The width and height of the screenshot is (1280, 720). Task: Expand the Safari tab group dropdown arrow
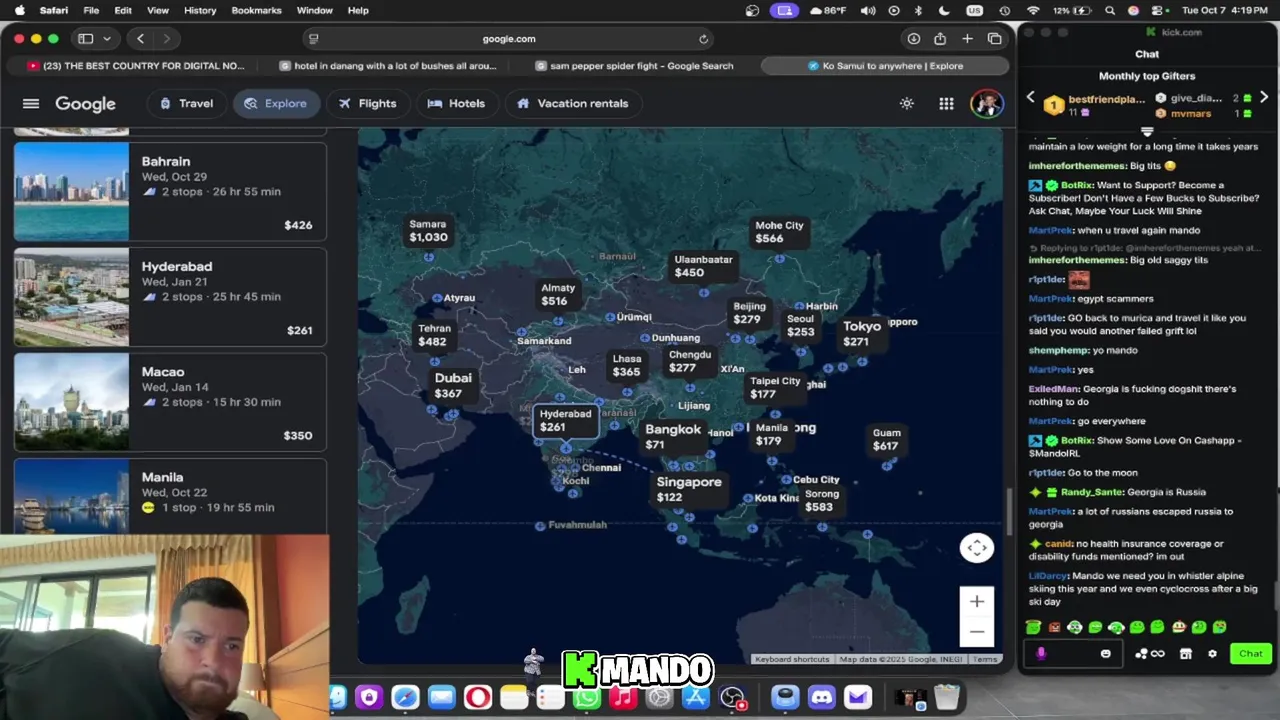click(106, 39)
